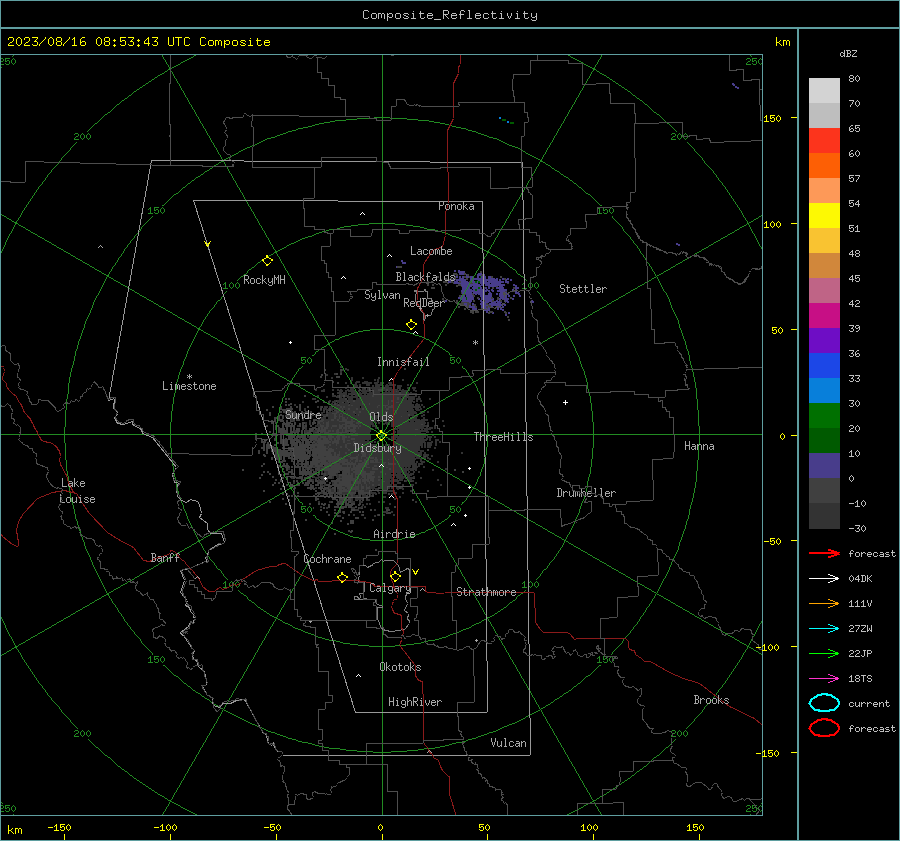The width and height of the screenshot is (900, 841).
Task: Click the RedDeer city label
Action: coord(424,303)
